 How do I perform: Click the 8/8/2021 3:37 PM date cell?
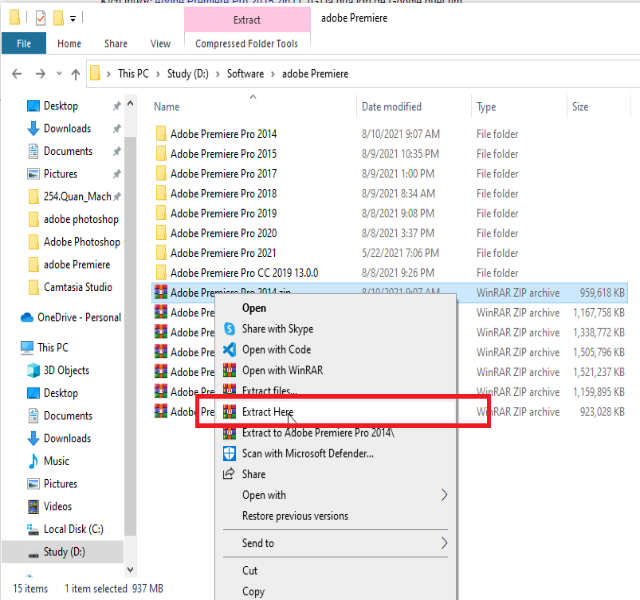[x=398, y=233]
